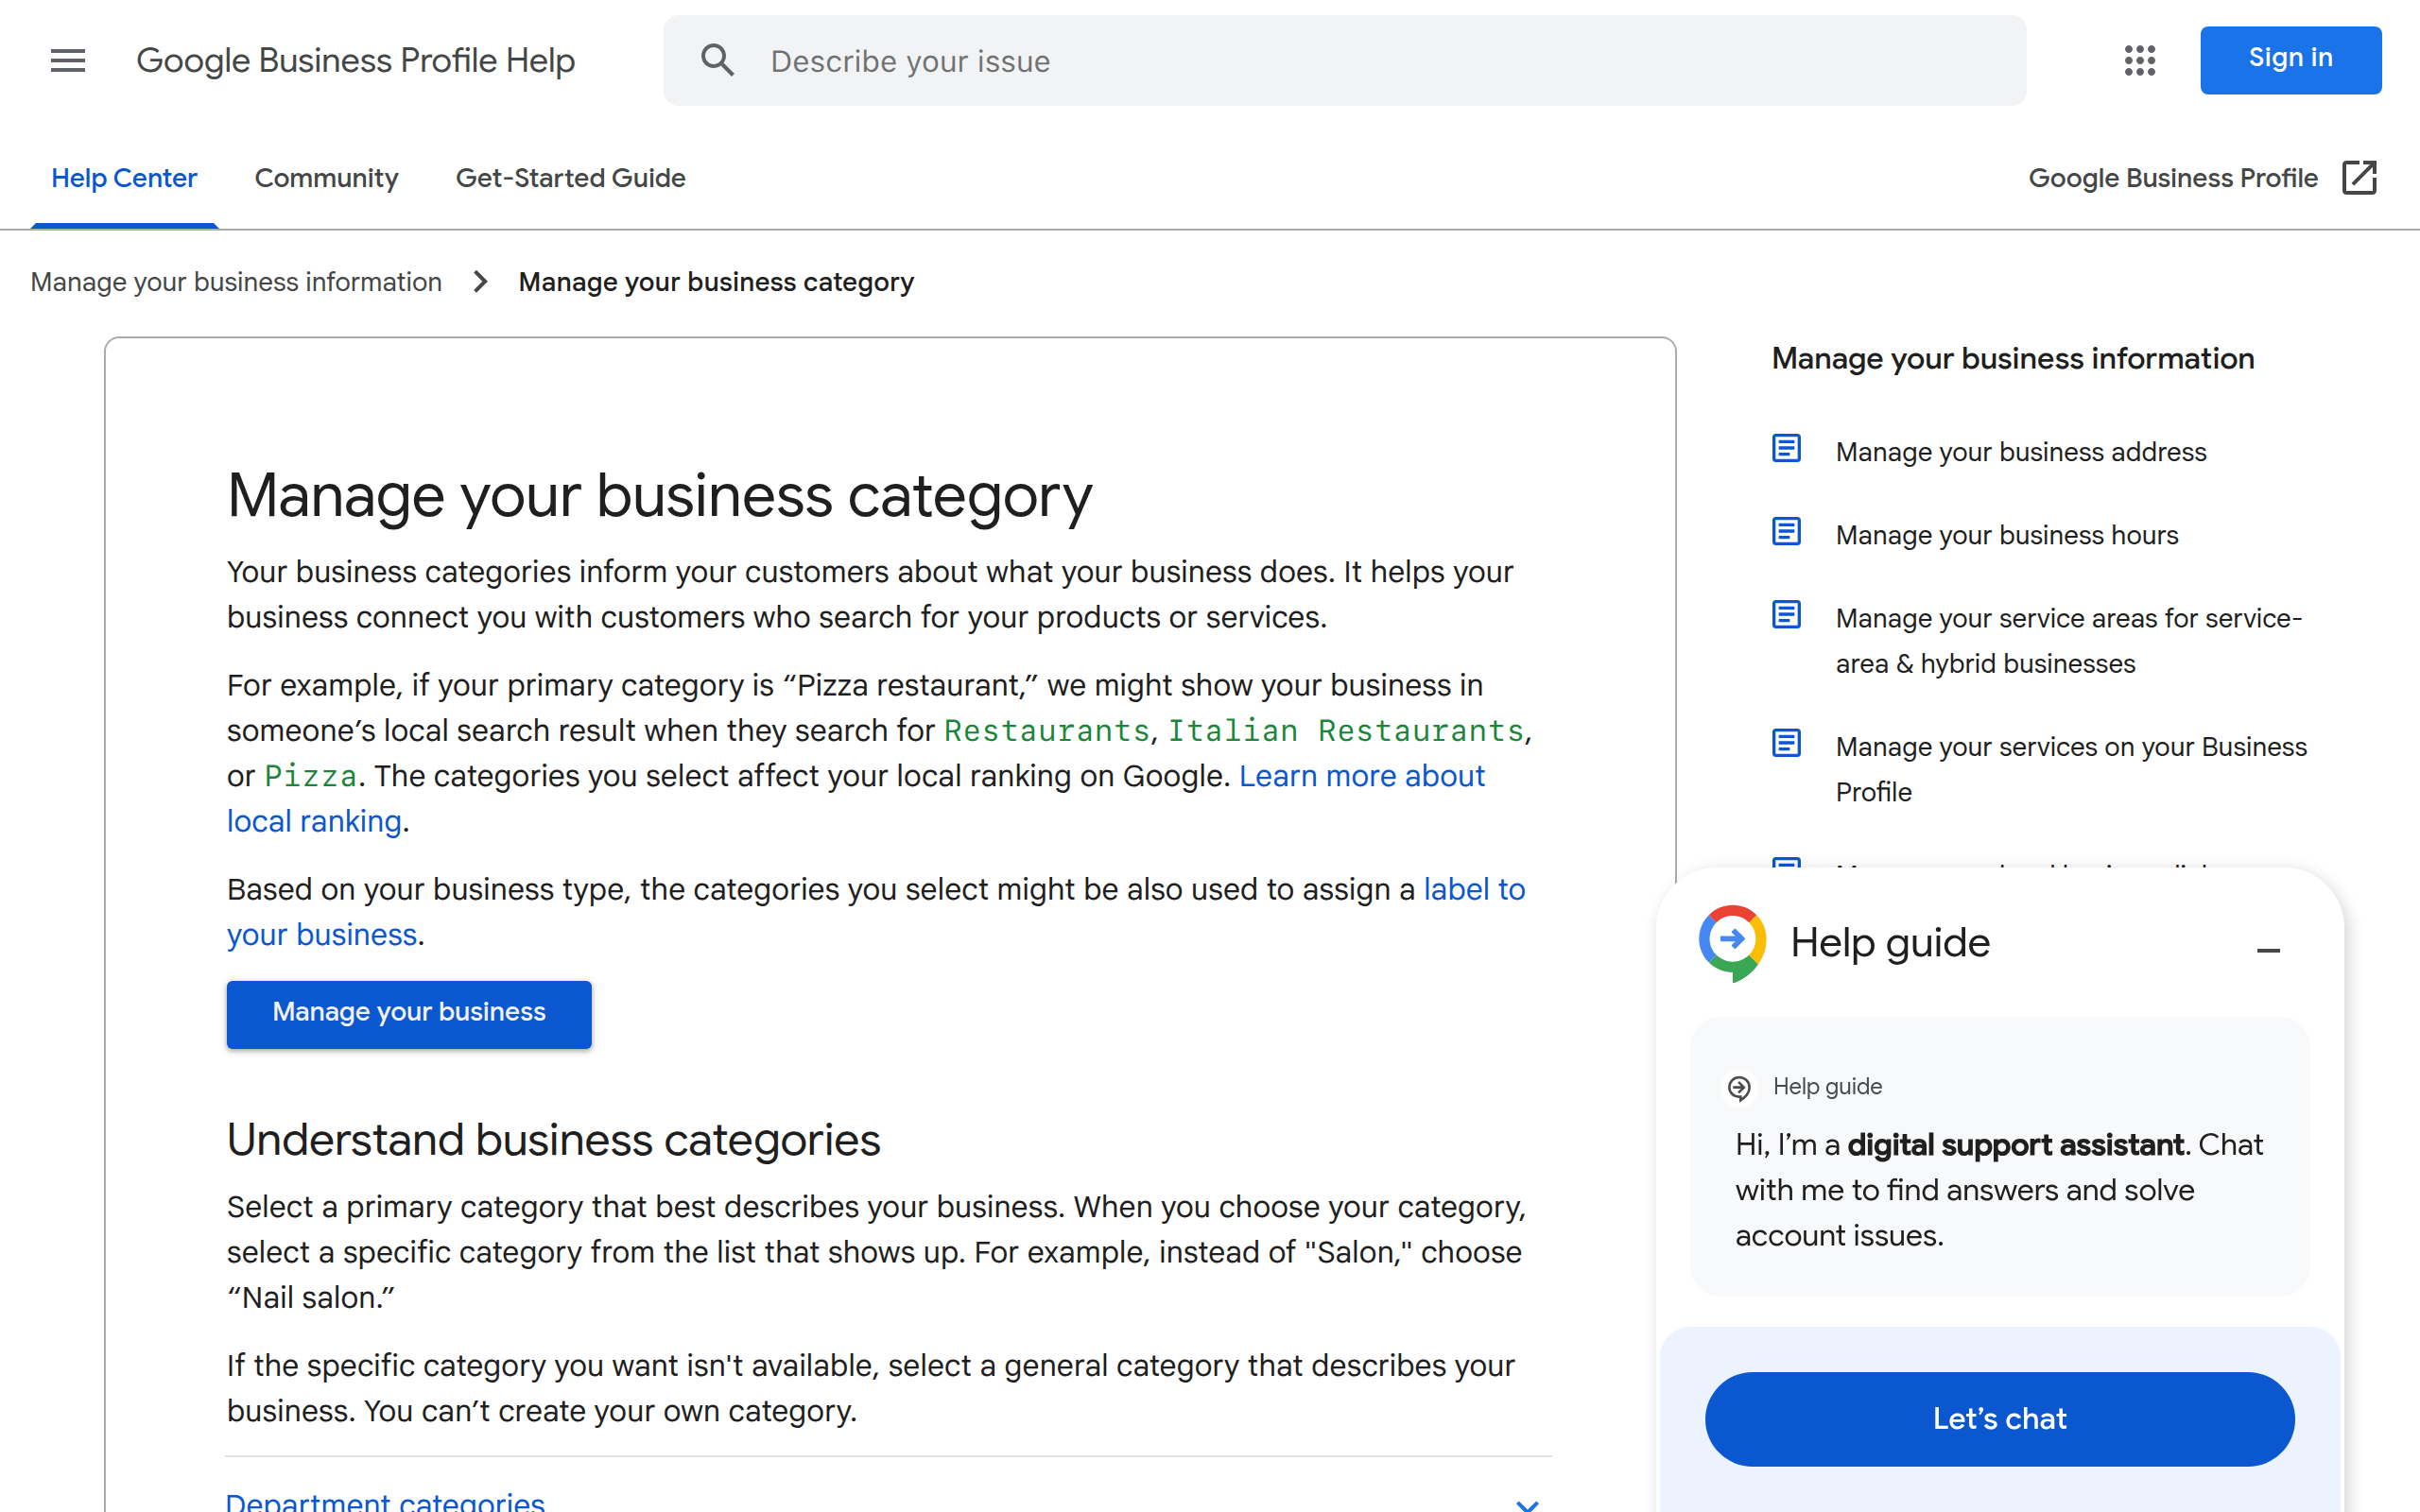Click the Sign in button
This screenshot has height=1512, width=2420.
pos(2290,59)
